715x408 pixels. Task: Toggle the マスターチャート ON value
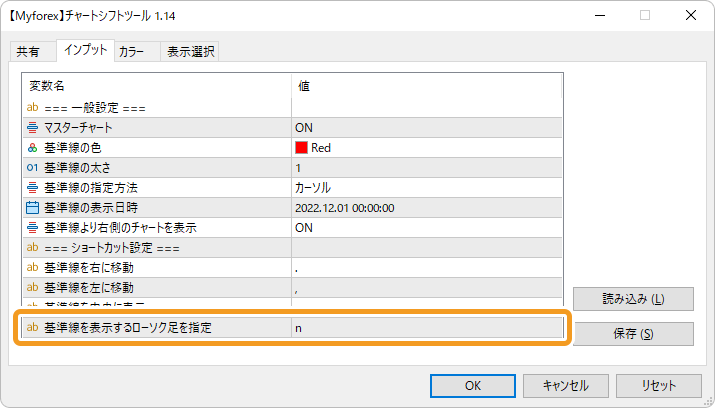click(x=426, y=128)
